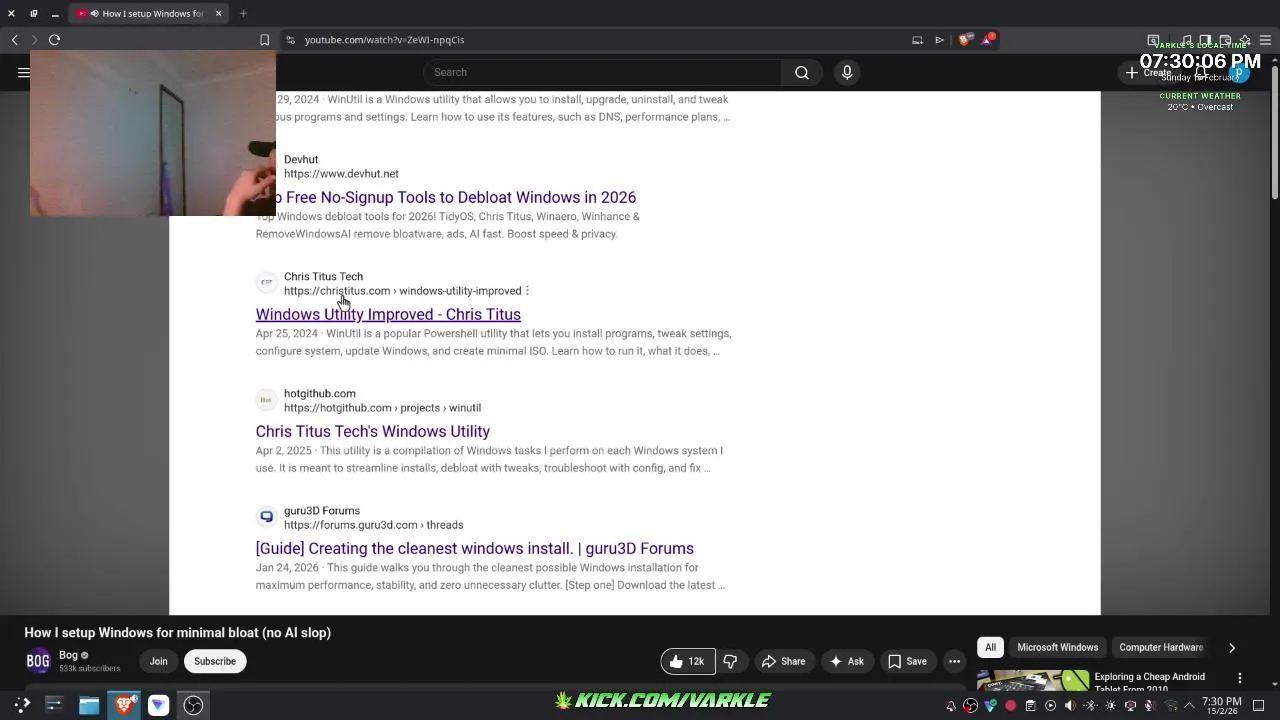The height and width of the screenshot is (720, 1280).
Task: Open 'Windows Utility Improved - Chris Titus' link
Action: tap(388, 314)
